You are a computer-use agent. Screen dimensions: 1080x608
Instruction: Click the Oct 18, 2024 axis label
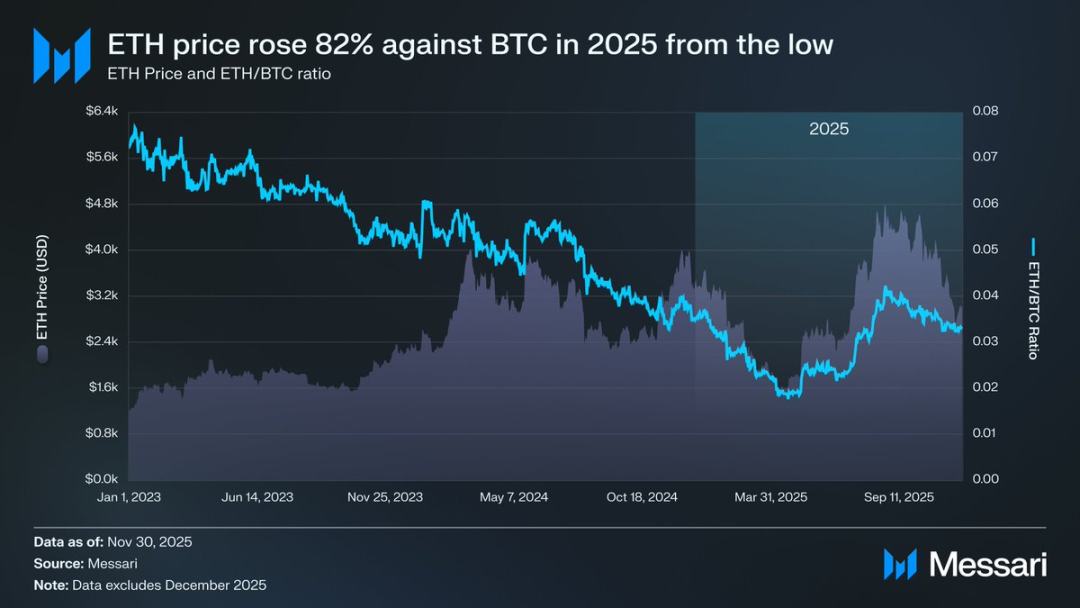[x=644, y=497]
